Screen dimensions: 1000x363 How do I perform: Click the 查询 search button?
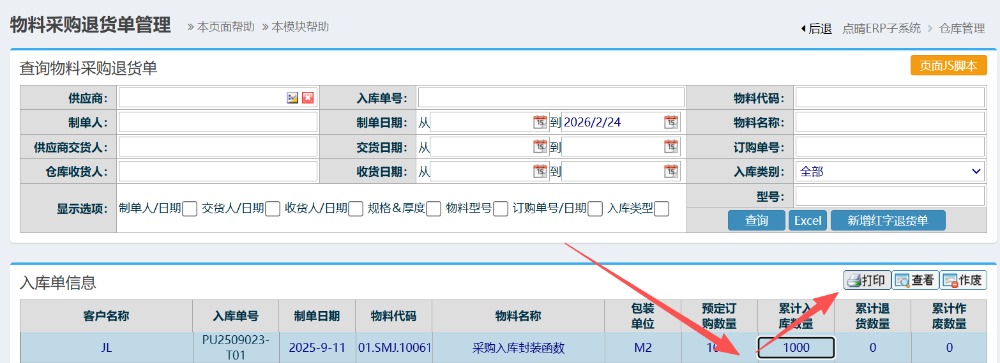(756, 221)
